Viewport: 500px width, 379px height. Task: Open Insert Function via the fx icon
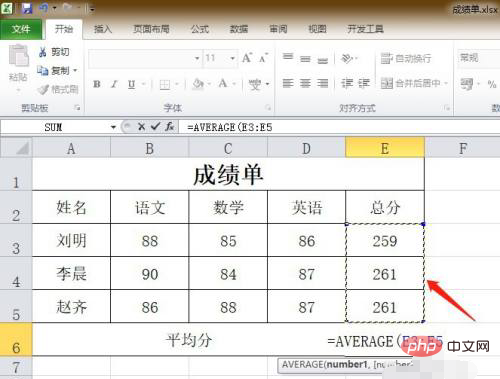click(x=170, y=127)
